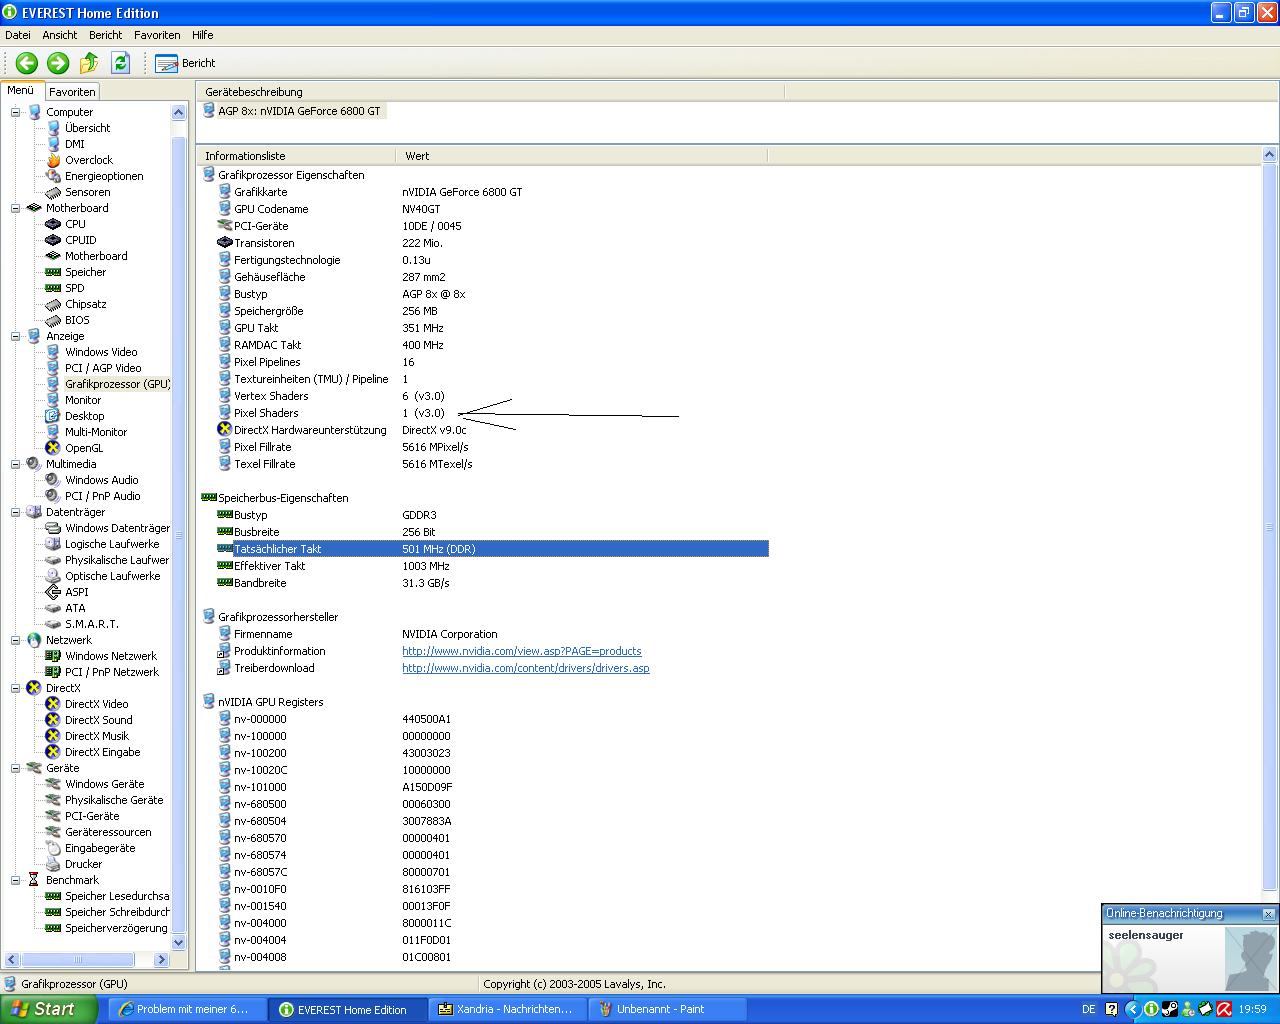Switch to Xandria - Nachrichten taskbar window
1280x1024 pixels.
507,1009
